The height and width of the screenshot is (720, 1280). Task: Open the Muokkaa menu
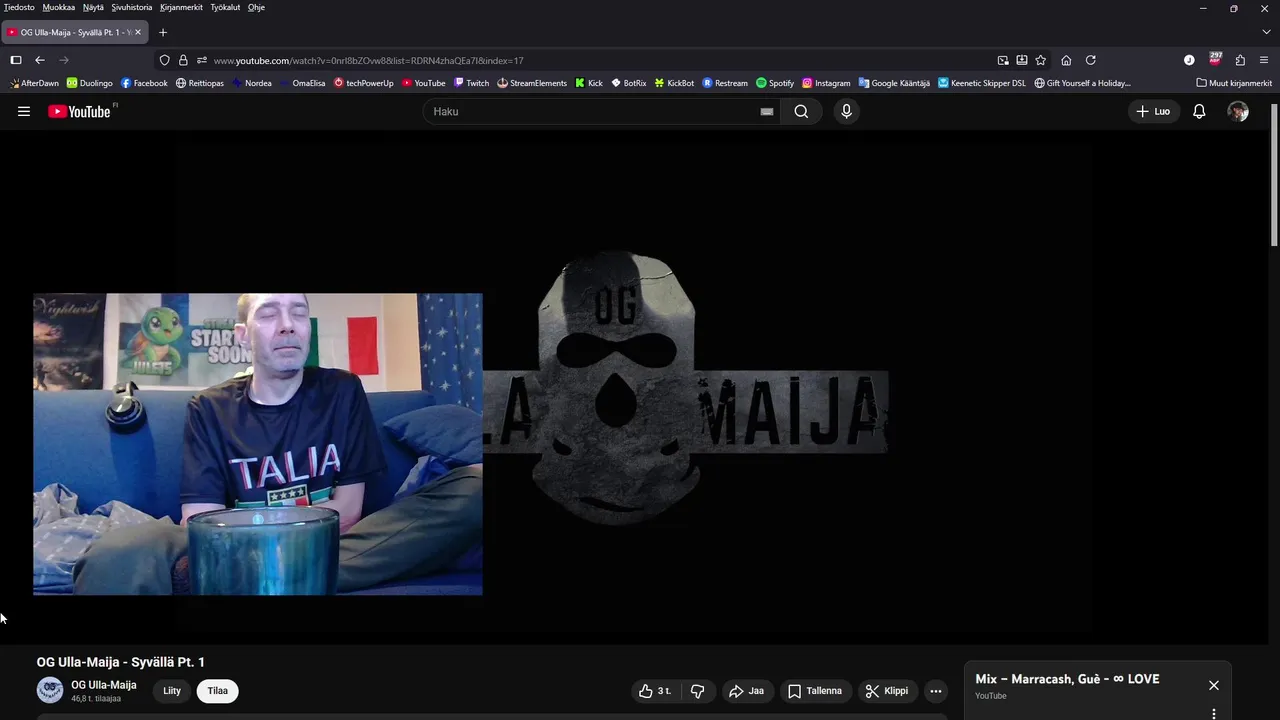coord(59,7)
